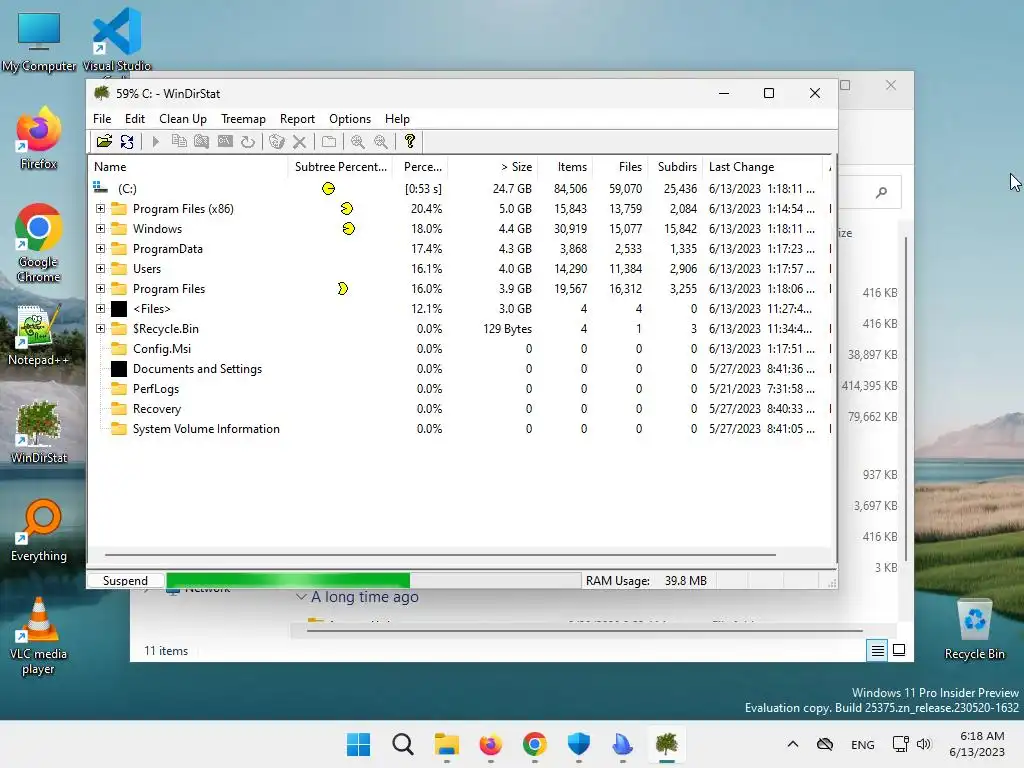The image size is (1024, 768).
Task: Open the Firefox desktop shortcut
Action: [39, 138]
